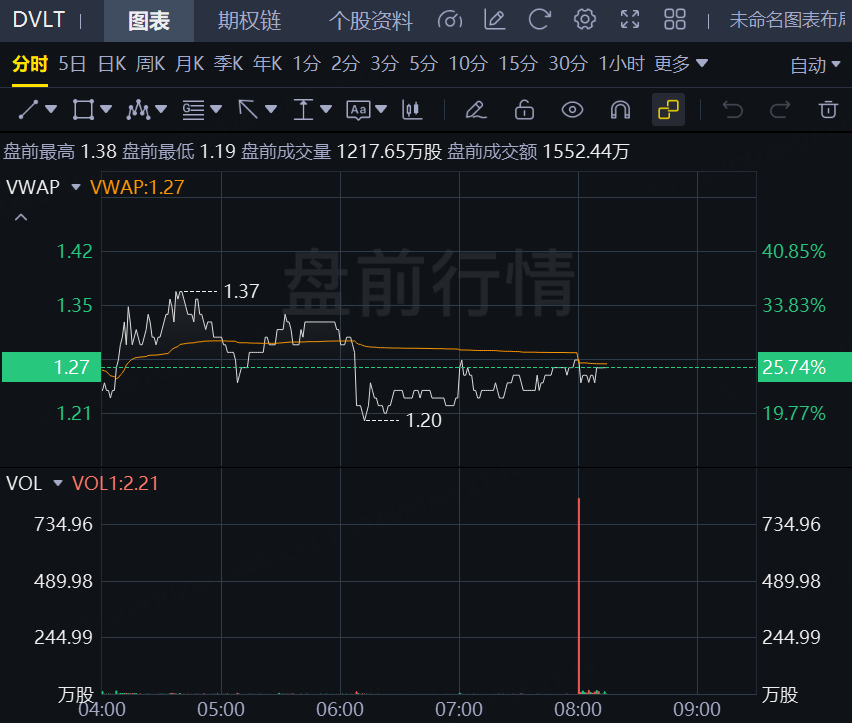Select 5分 timeframe
Image resolution: width=852 pixels, height=723 pixels.
423,64
